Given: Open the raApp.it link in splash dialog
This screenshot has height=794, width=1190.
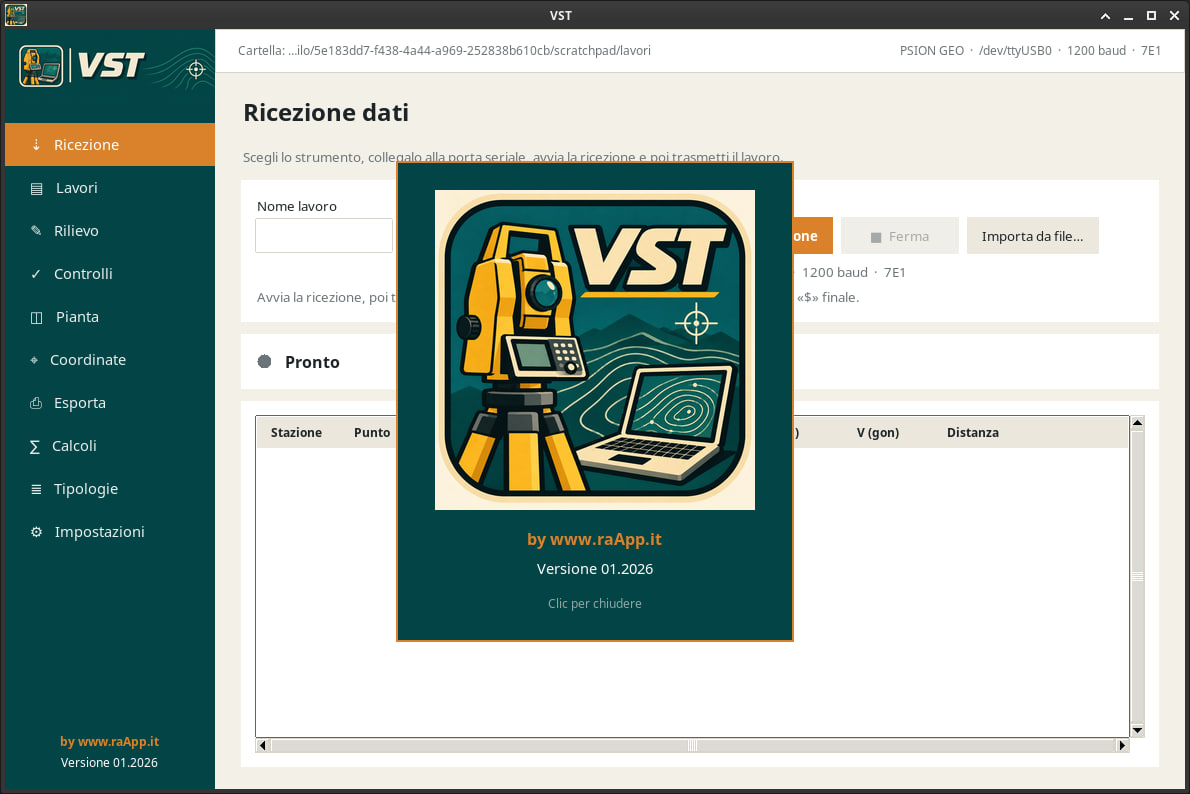Looking at the screenshot, I should (x=594, y=540).
